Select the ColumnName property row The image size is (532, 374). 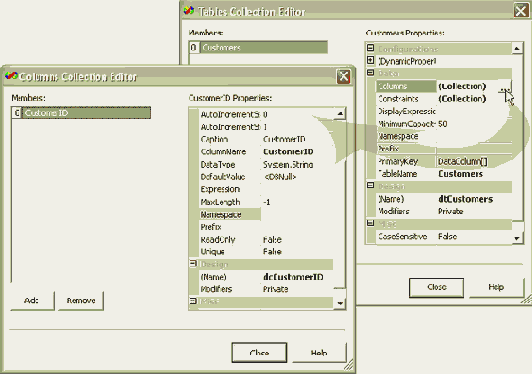click(266, 152)
